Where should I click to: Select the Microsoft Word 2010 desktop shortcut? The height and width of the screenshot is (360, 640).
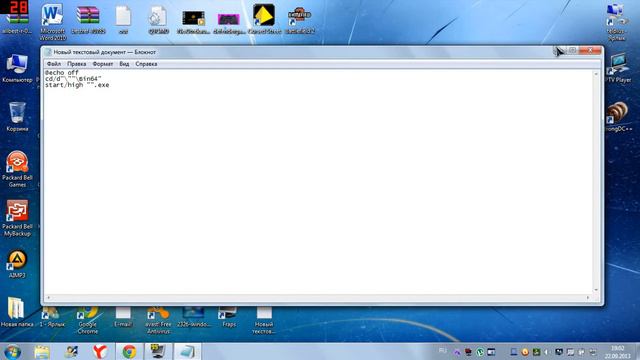click(53, 22)
